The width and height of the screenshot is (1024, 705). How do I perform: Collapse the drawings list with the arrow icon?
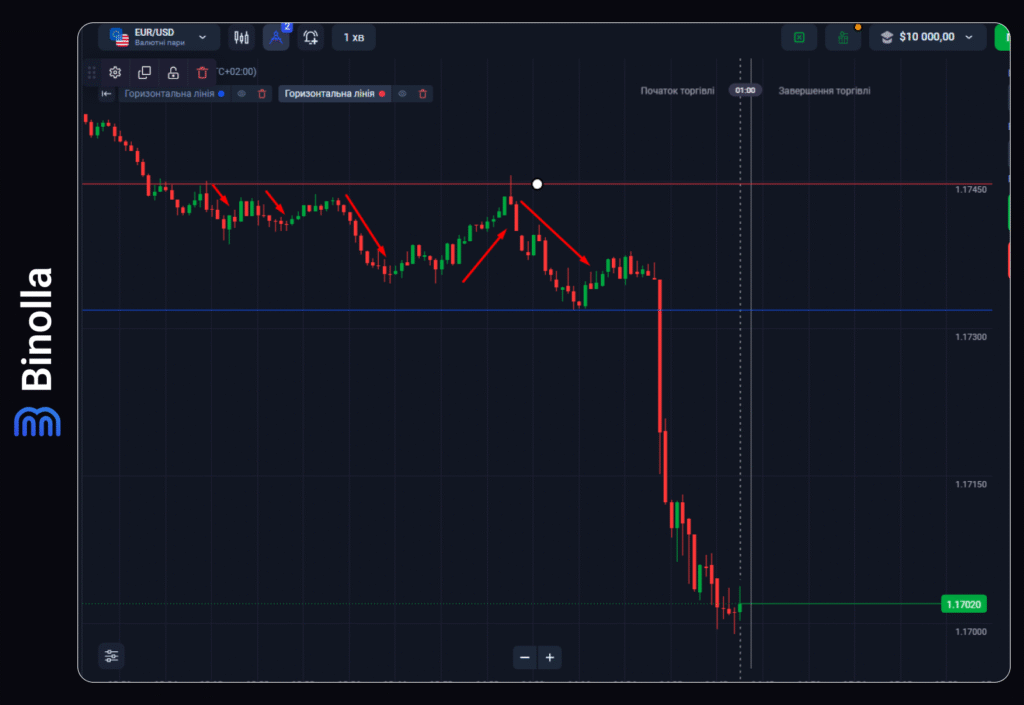pos(106,94)
